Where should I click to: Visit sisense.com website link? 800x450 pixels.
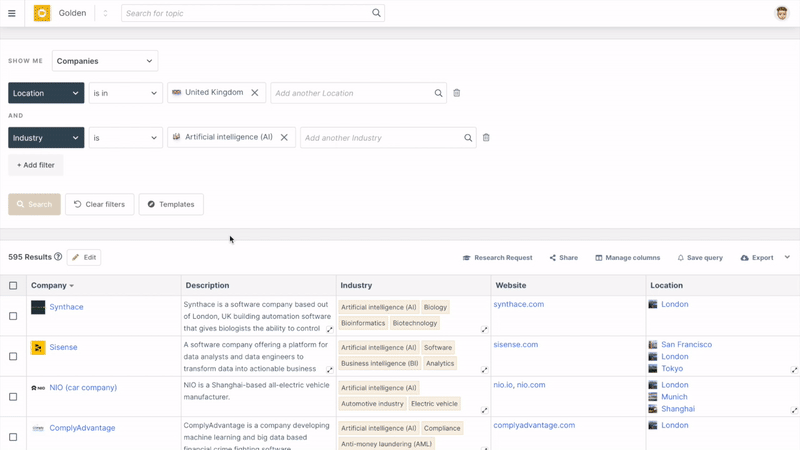click(x=515, y=344)
